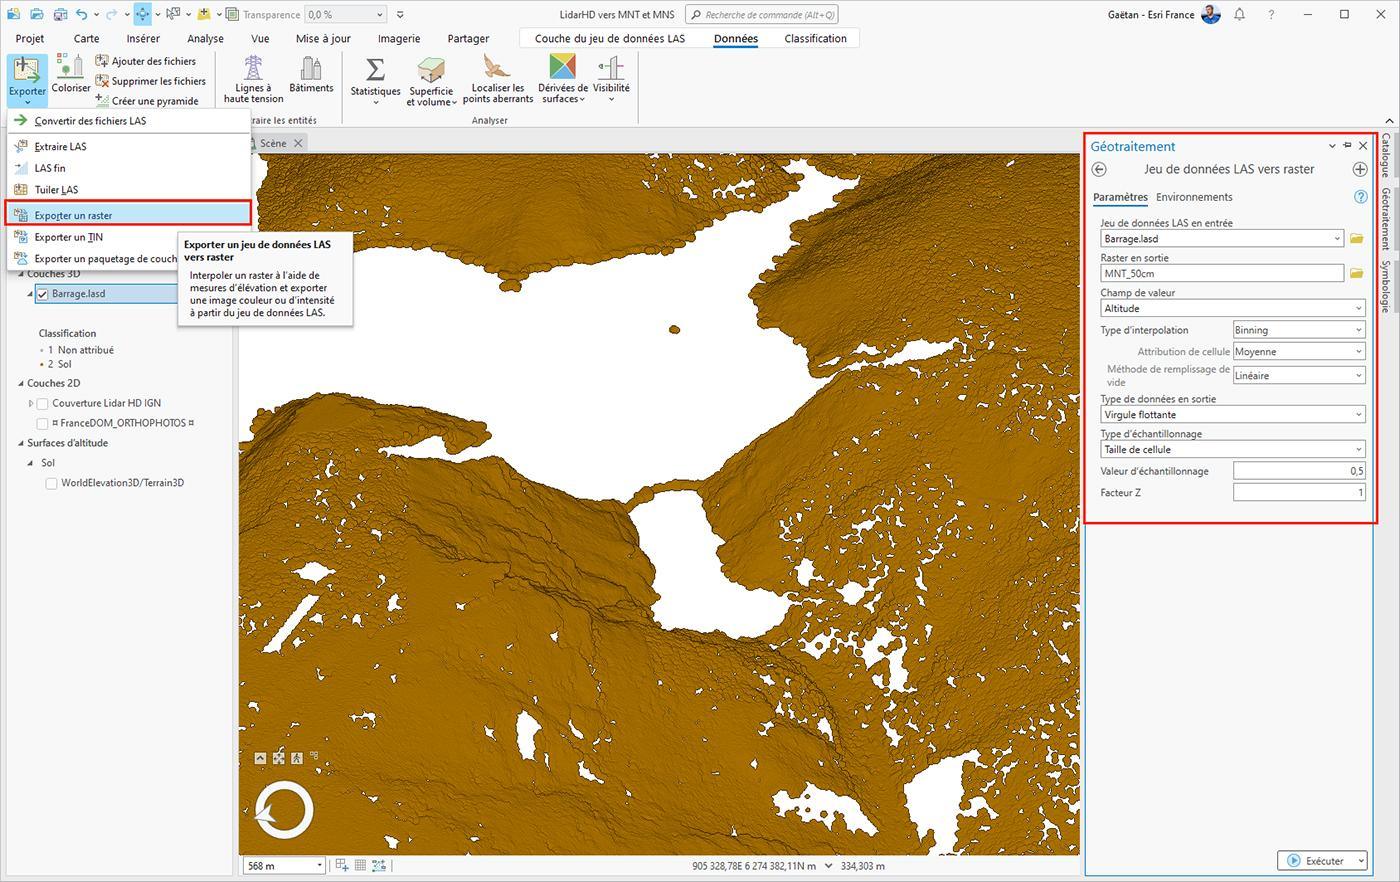Uncheck the Barrage.lasd layer

[x=42, y=294]
